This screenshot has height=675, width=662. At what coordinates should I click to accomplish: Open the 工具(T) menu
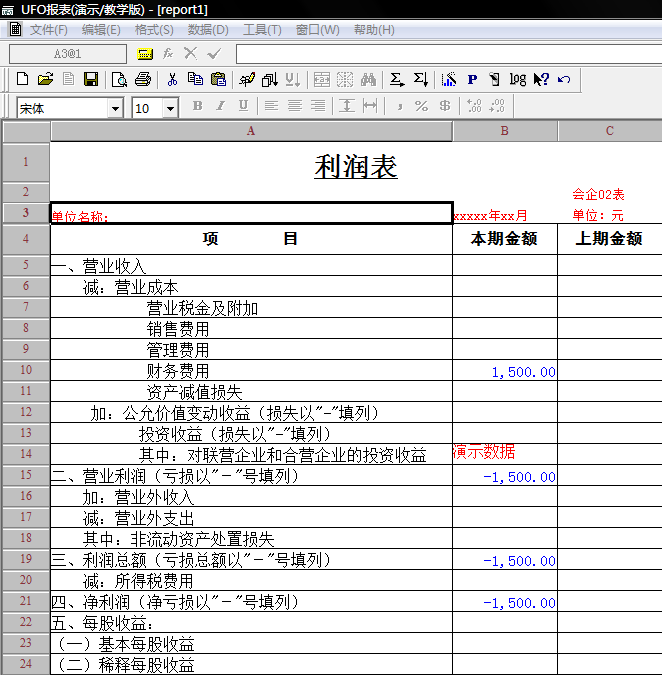tap(262, 30)
